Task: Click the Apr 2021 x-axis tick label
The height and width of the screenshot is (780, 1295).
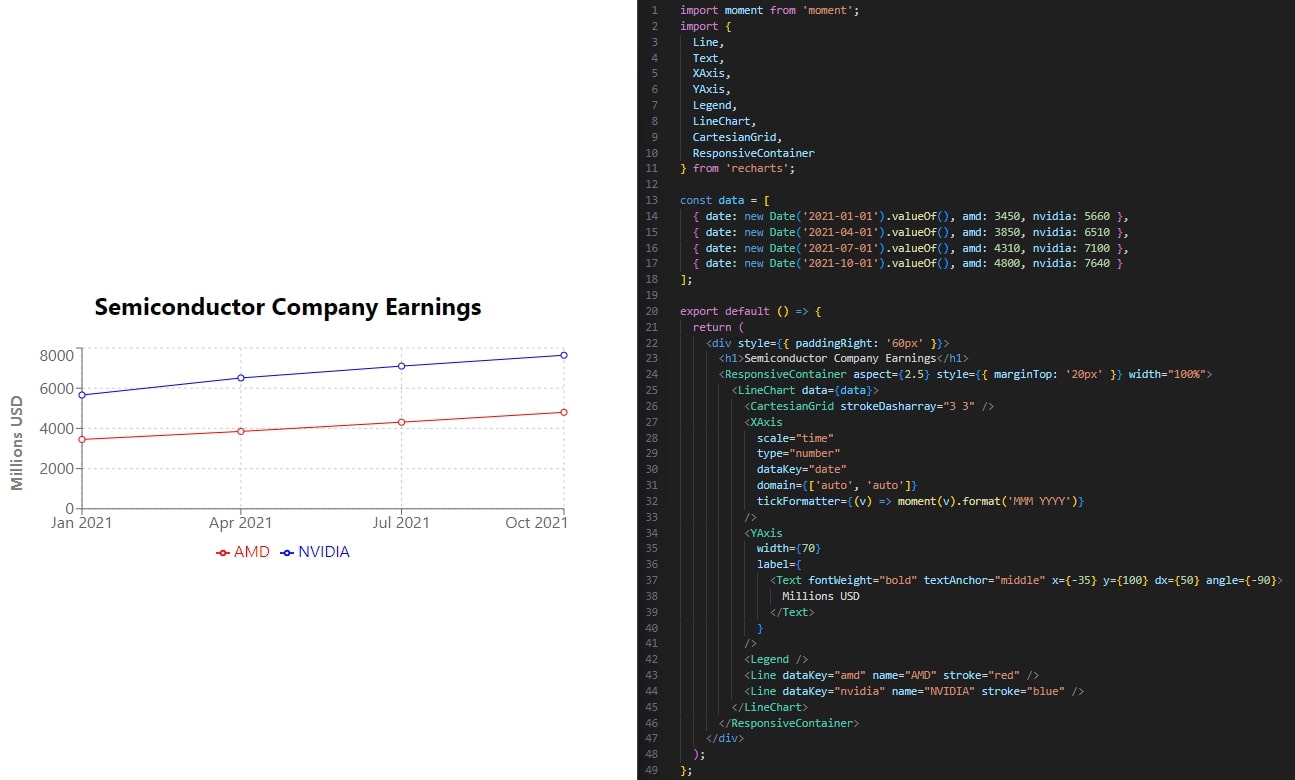Action: click(x=241, y=523)
